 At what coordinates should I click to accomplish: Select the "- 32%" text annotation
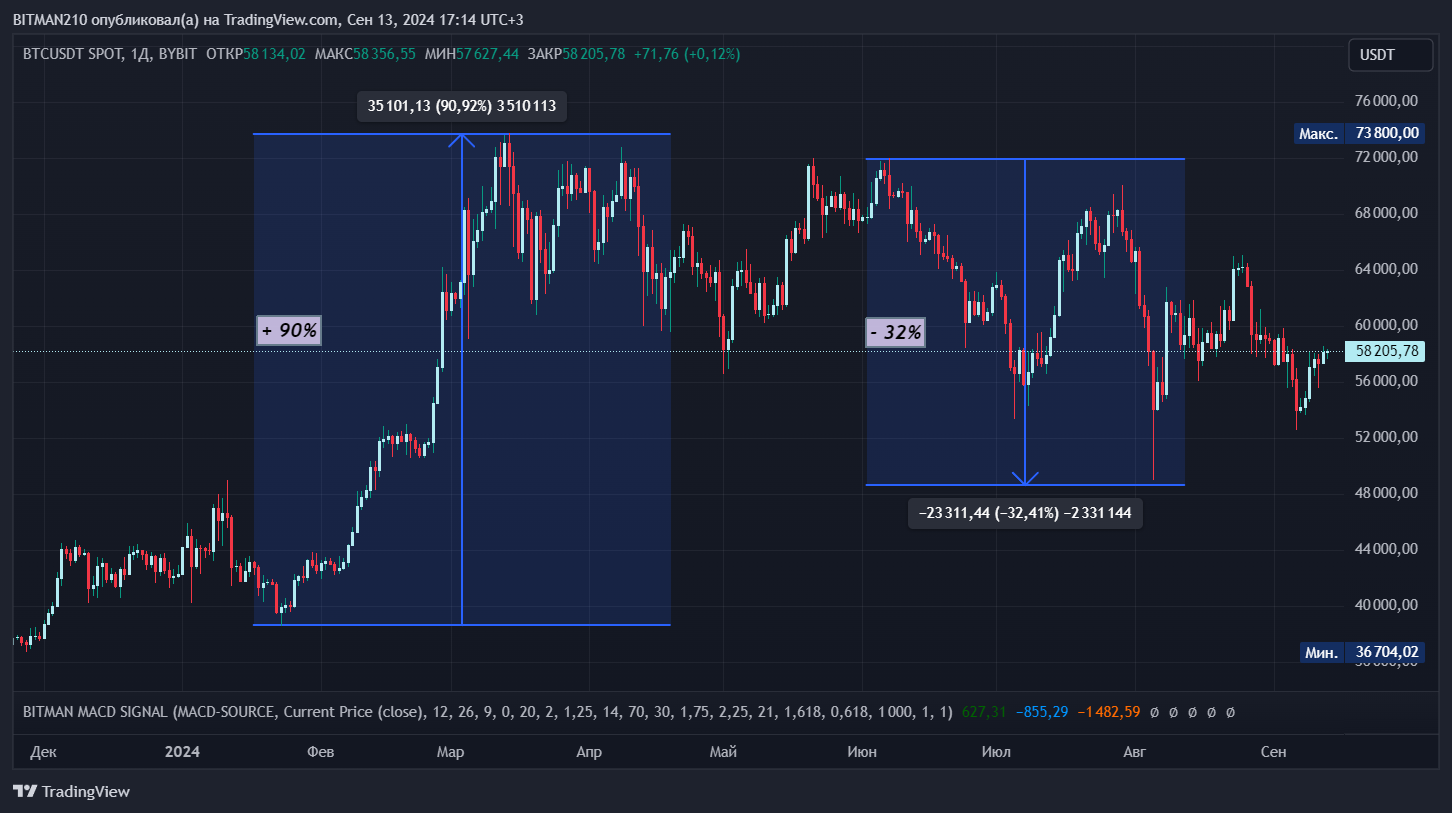(x=895, y=333)
